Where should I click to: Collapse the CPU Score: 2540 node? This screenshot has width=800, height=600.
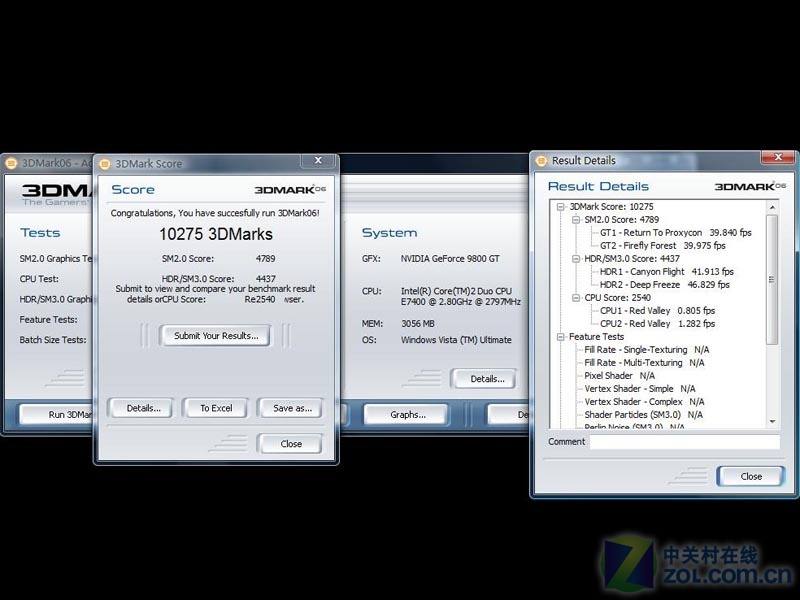pos(576,297)
